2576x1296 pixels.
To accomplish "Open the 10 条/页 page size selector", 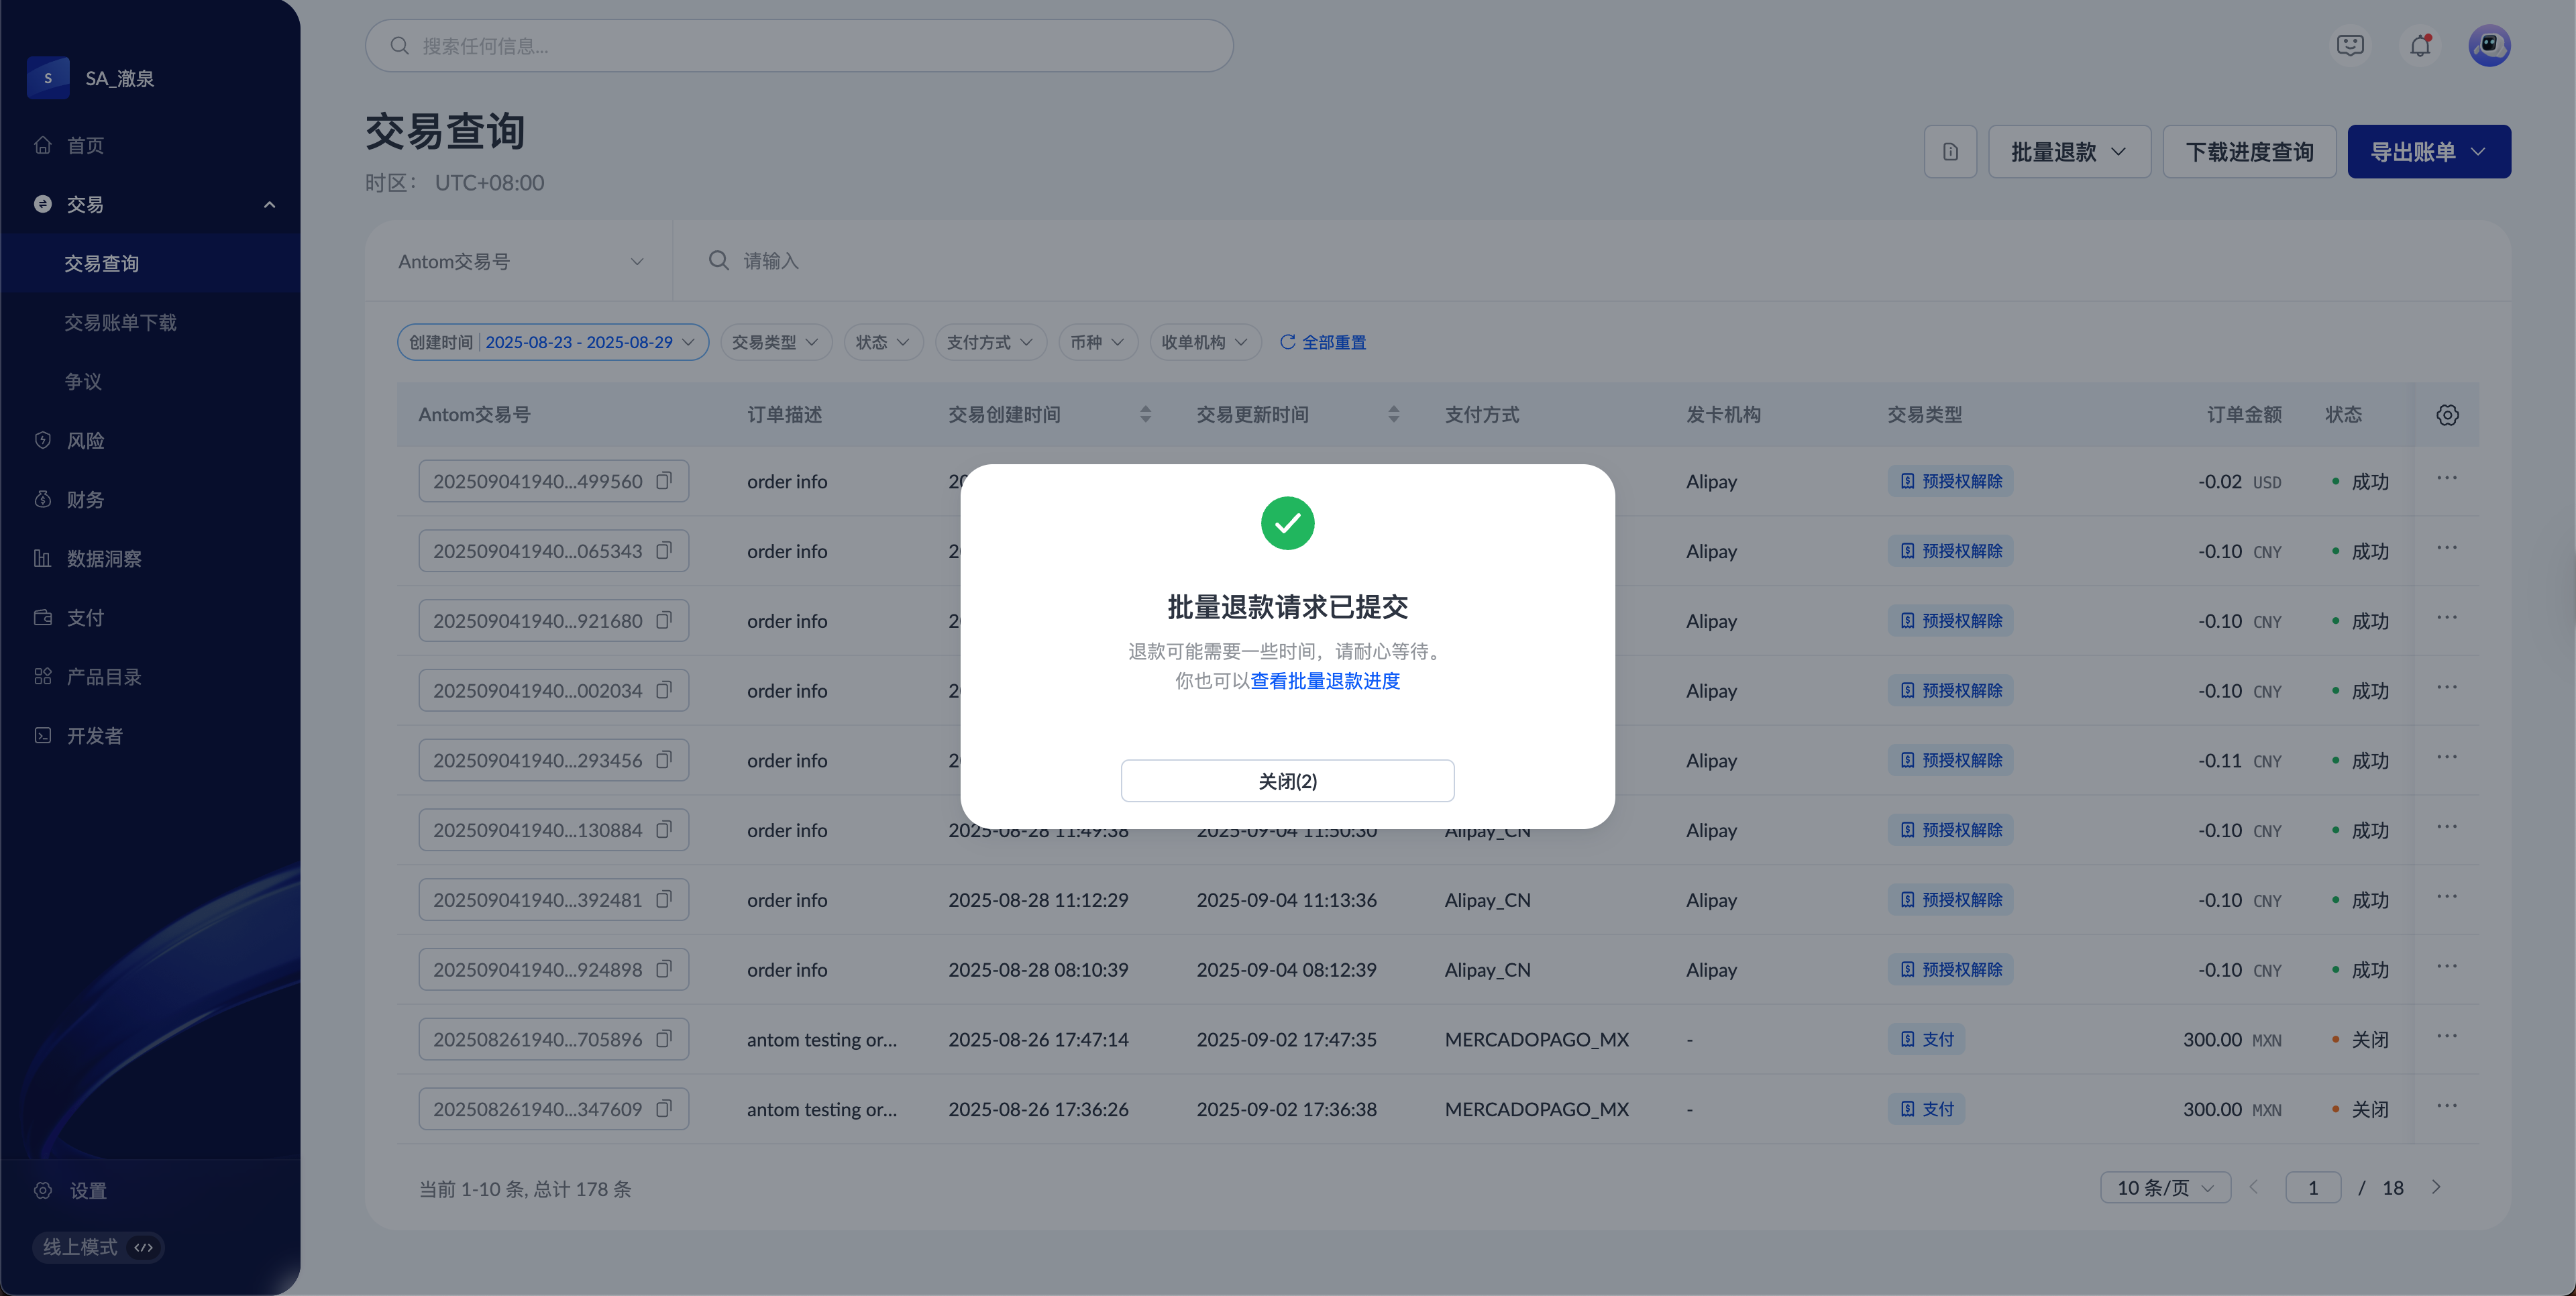I will 2165,1188.
